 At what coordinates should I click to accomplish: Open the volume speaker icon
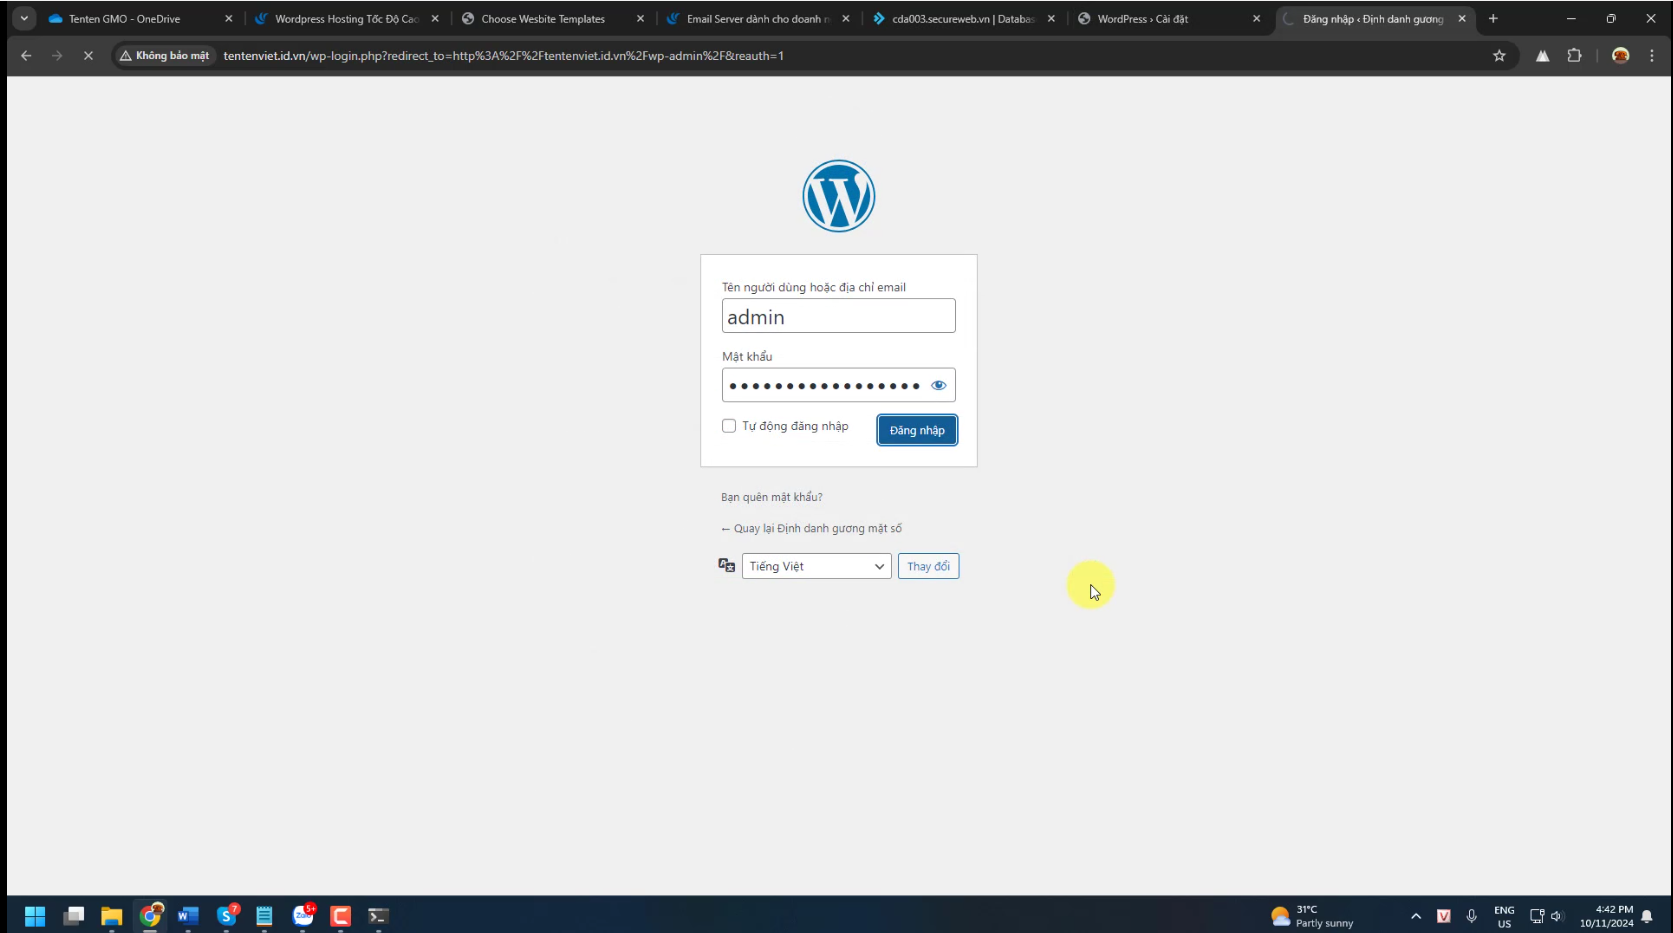[x=1557, y=916]
